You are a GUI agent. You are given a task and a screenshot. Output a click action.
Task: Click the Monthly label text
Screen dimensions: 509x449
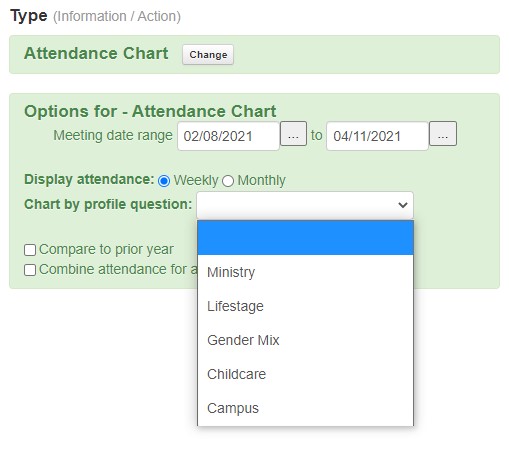pyautogui.click(x=261, y=180)
